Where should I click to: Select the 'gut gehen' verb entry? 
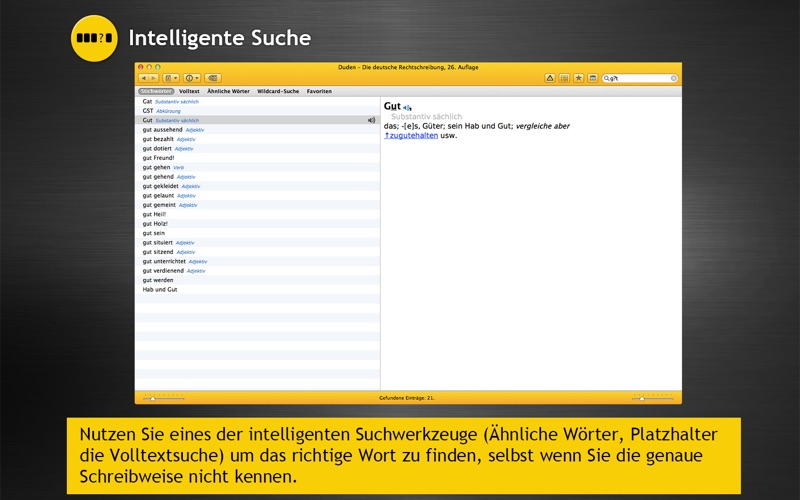click(258, 167)
